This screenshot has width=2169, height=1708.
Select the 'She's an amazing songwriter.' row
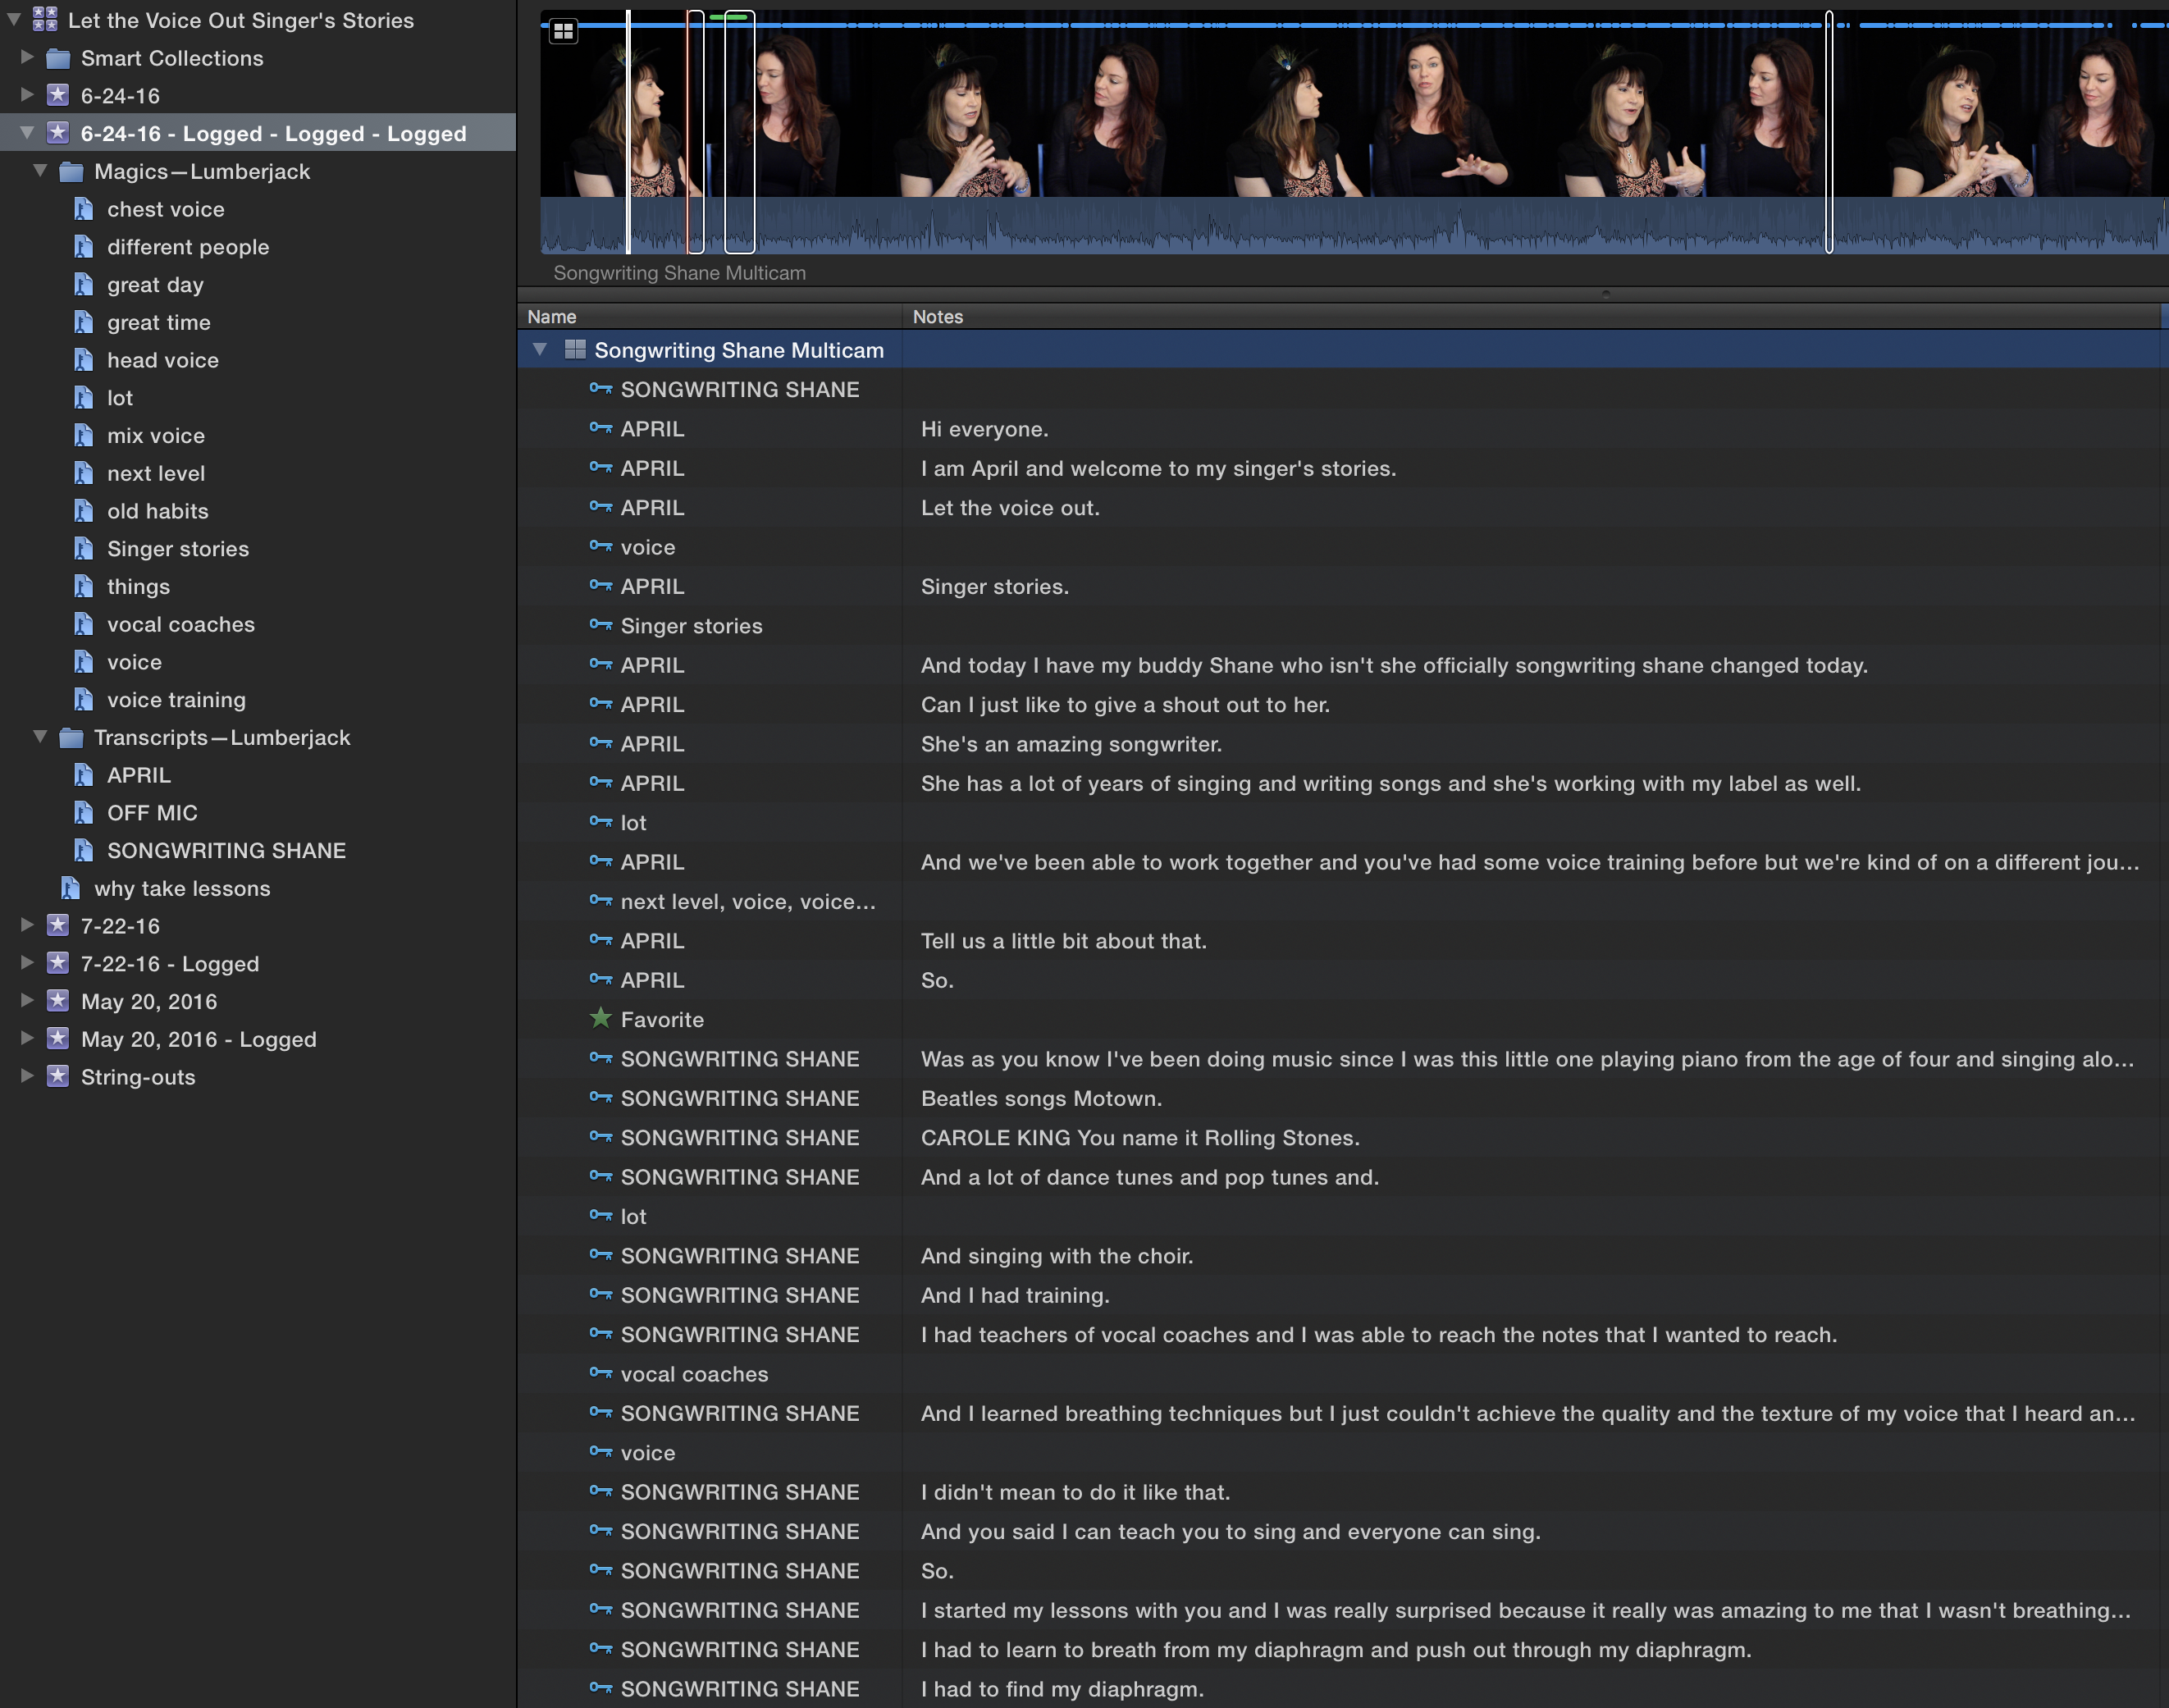(x=1343, y=744)
